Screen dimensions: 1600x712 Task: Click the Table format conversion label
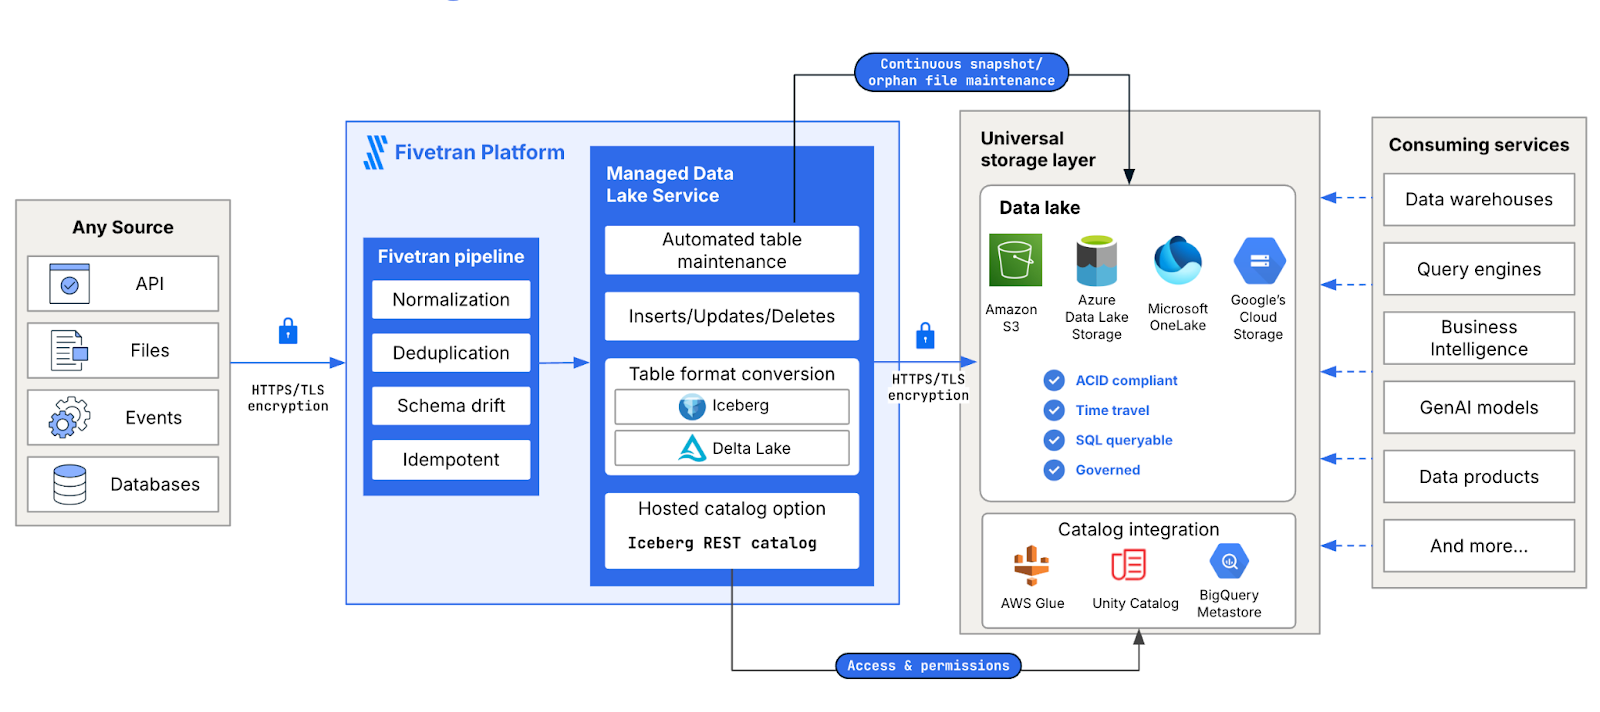point(732,374)
